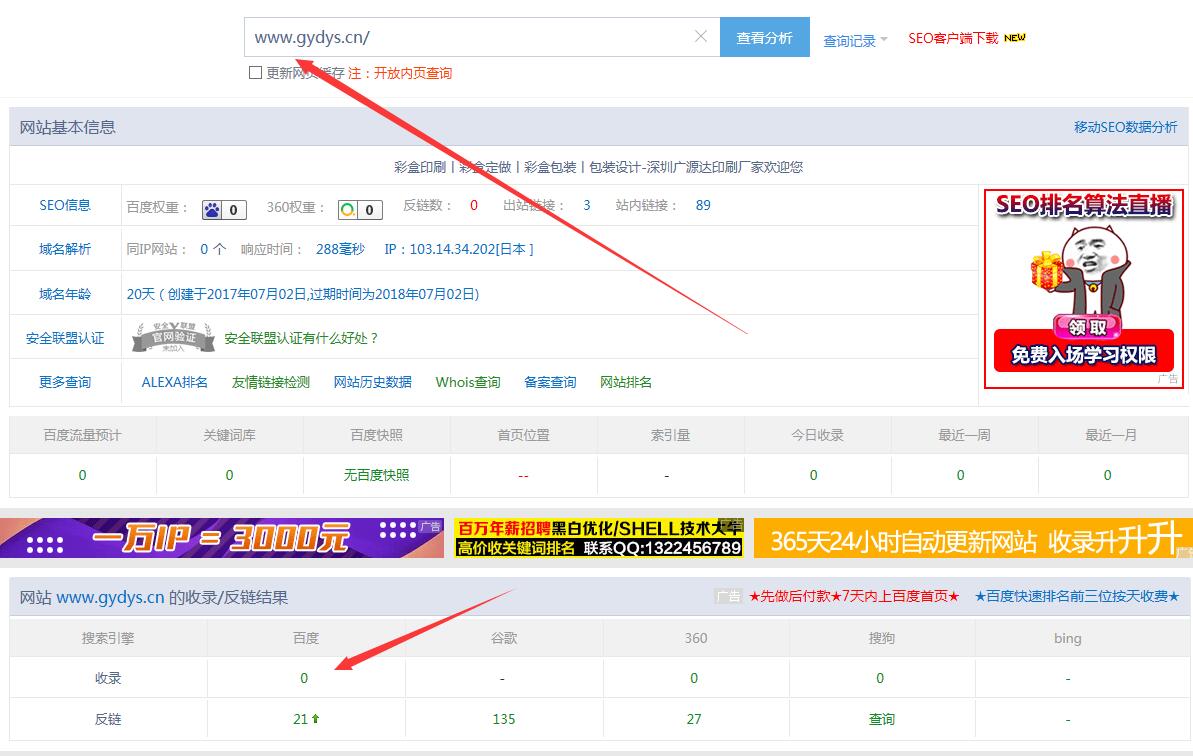Open the 备案查询 link
Screen dimensions: 1193x756
(550, 382)
